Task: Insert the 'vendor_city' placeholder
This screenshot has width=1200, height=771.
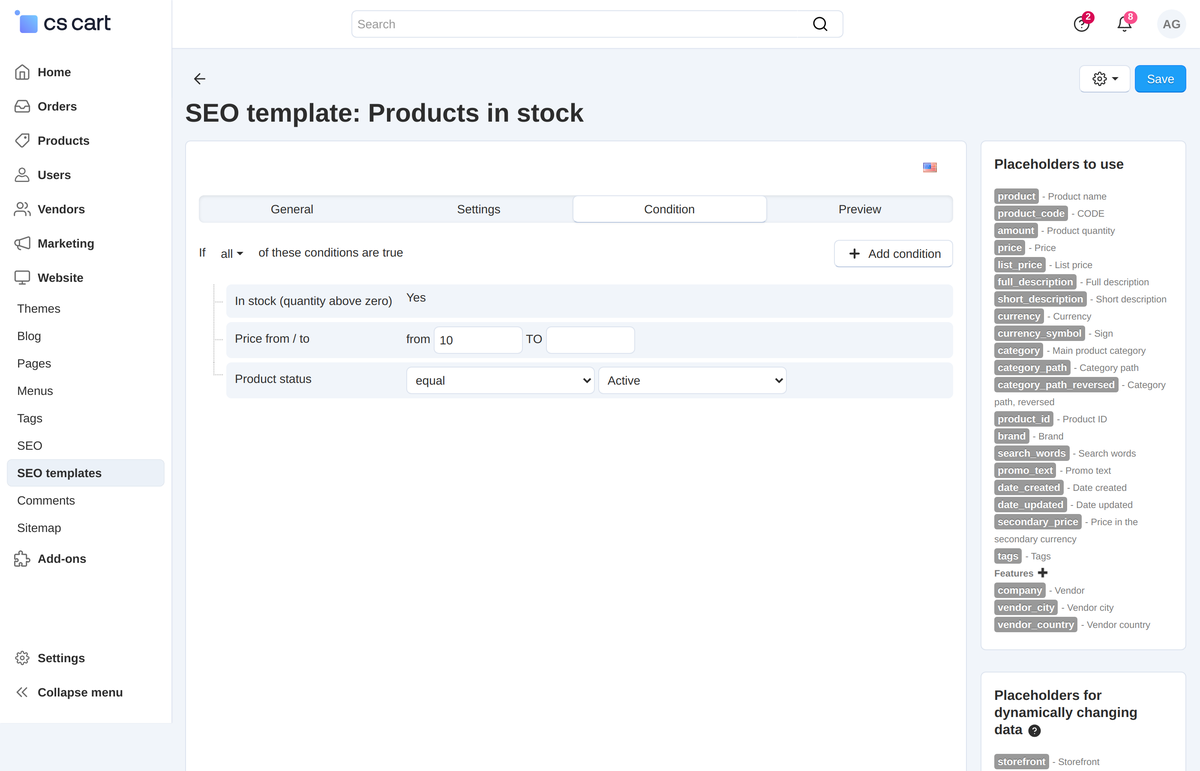Action: click(x=1026, y=607)
